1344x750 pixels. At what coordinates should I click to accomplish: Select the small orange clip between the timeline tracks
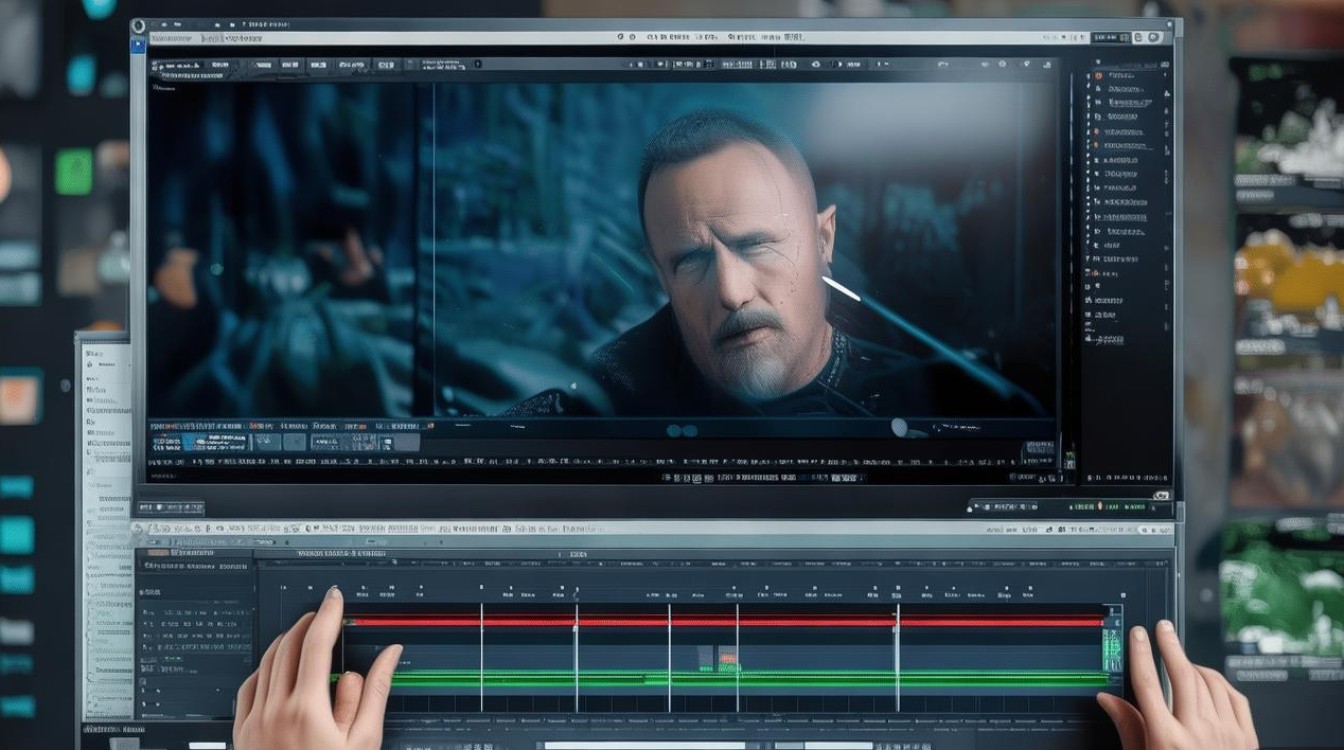(x=729, y=660)
